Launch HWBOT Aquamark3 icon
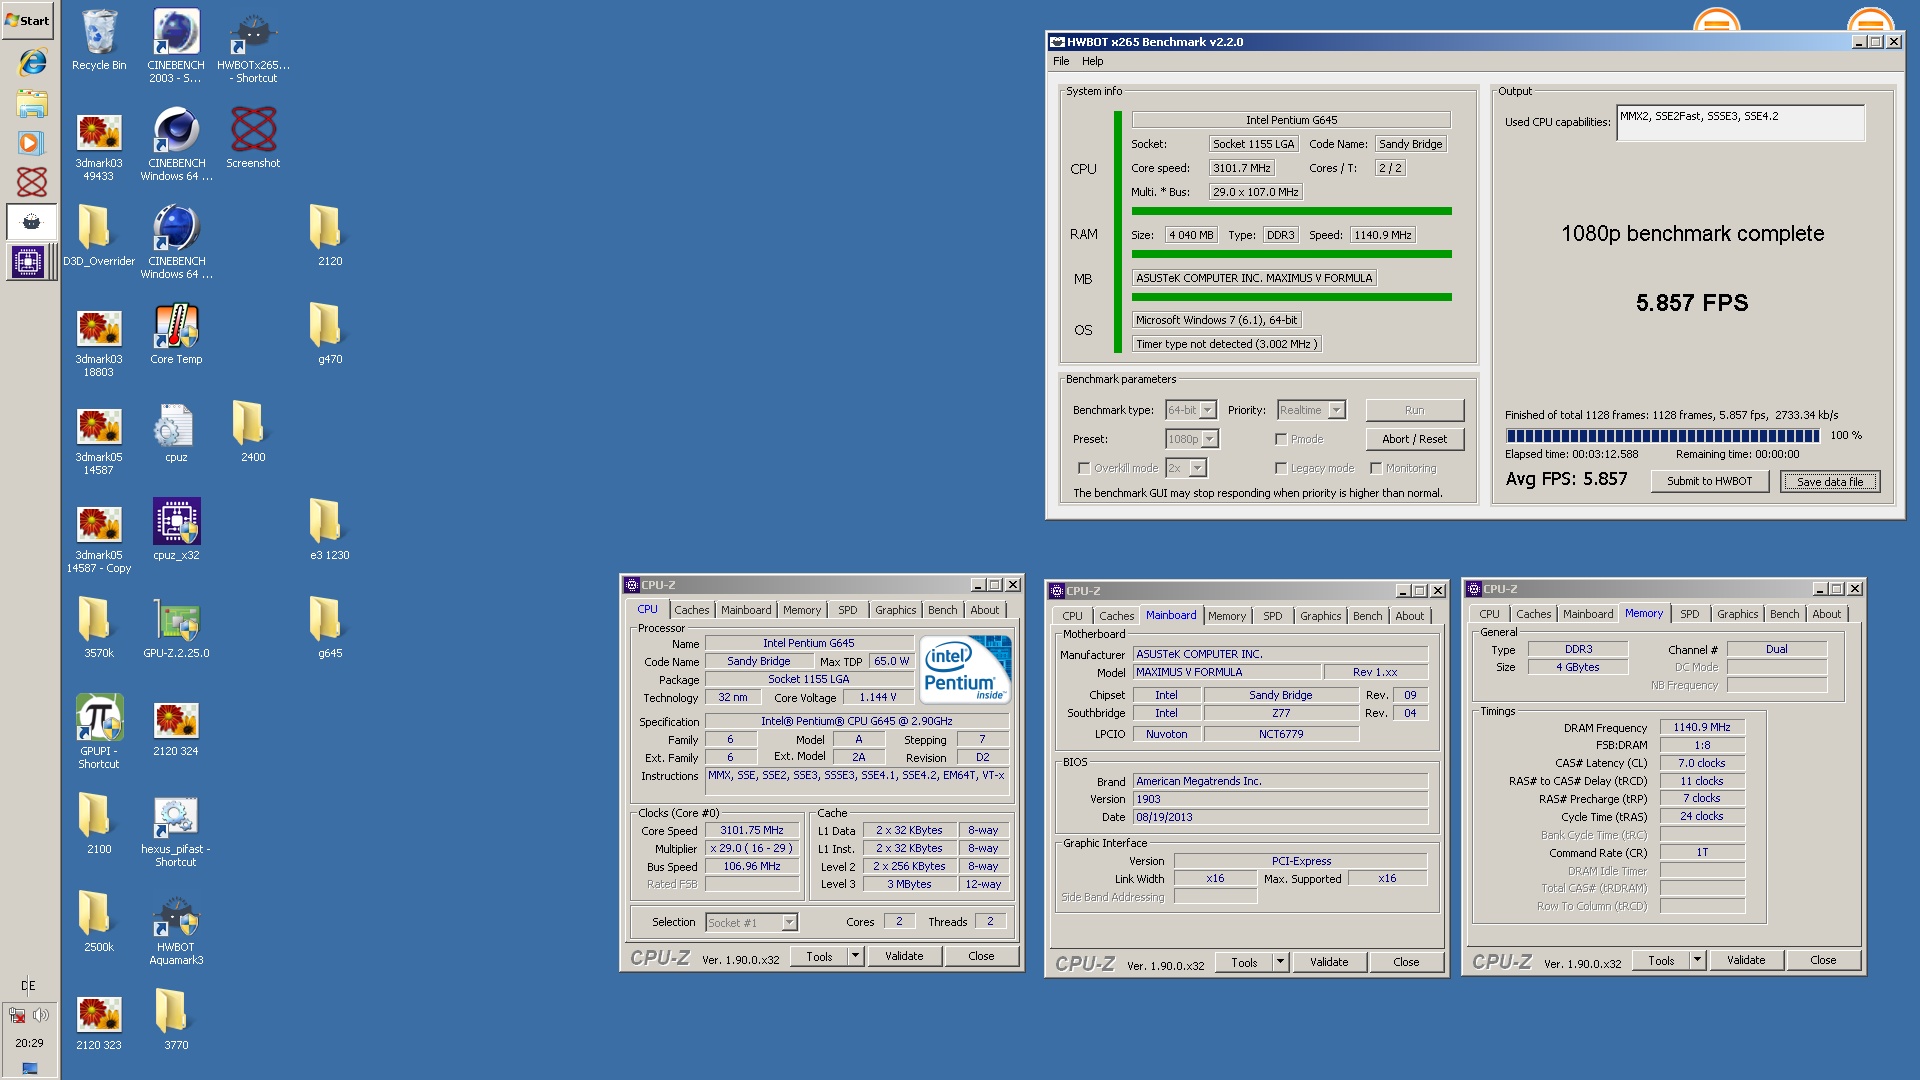Screen dimensions: 1920x1080 click(x=176, y=928)
